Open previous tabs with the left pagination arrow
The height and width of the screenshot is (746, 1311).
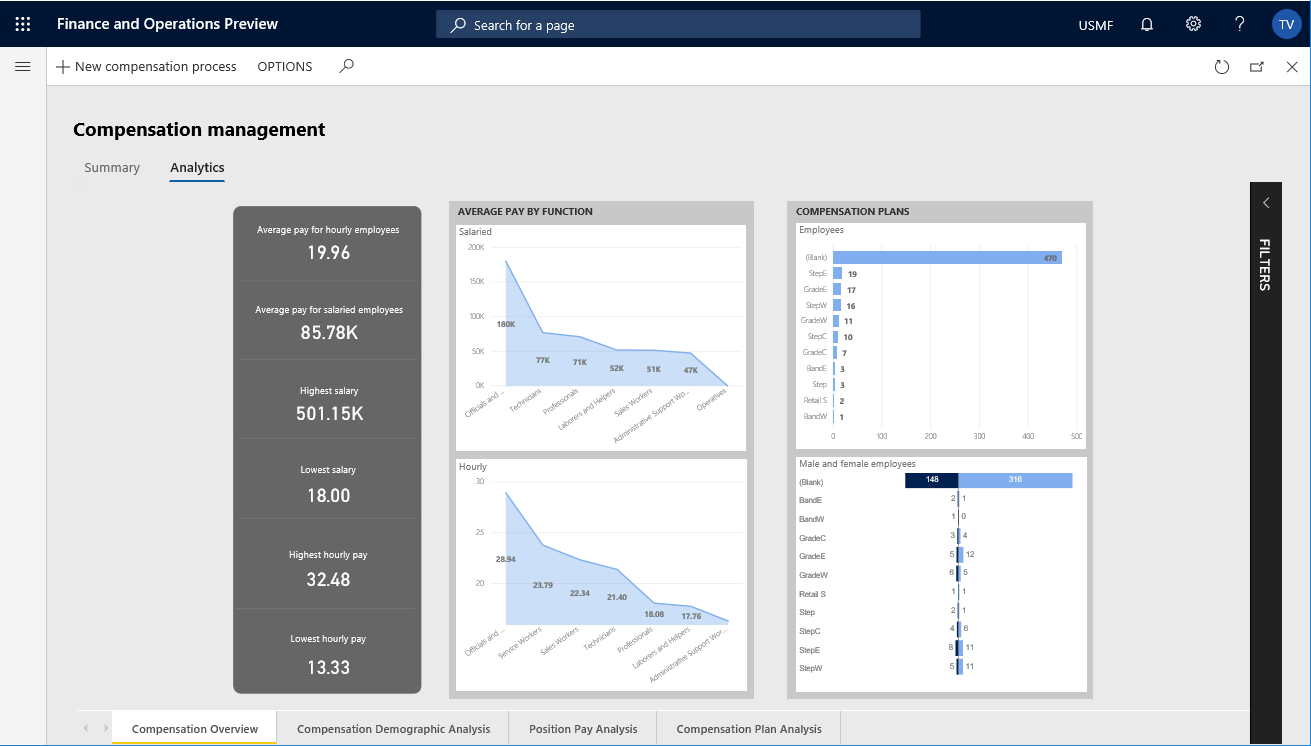point(87,728)
